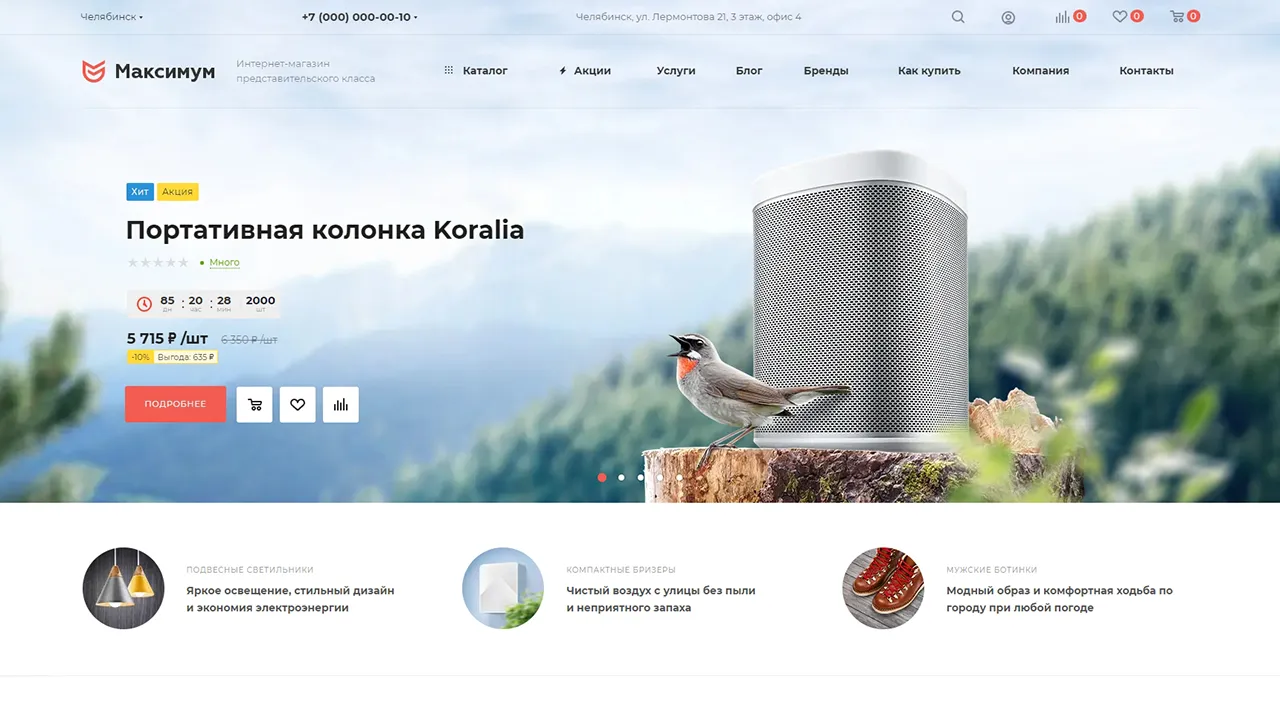
Task: Switch to the second banner slide dot
Action: [621, 478]
